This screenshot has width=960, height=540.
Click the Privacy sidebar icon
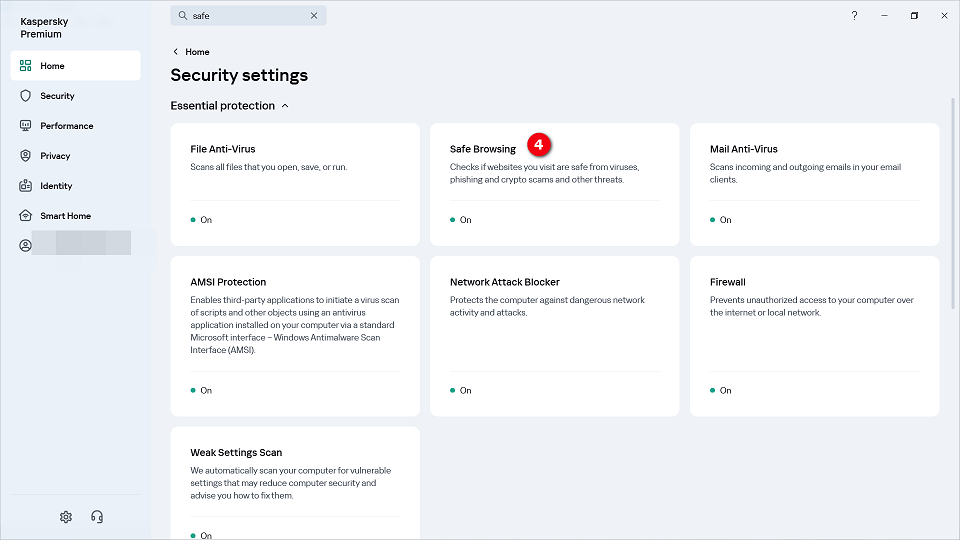pyautogui.click(x=26, y=156)
